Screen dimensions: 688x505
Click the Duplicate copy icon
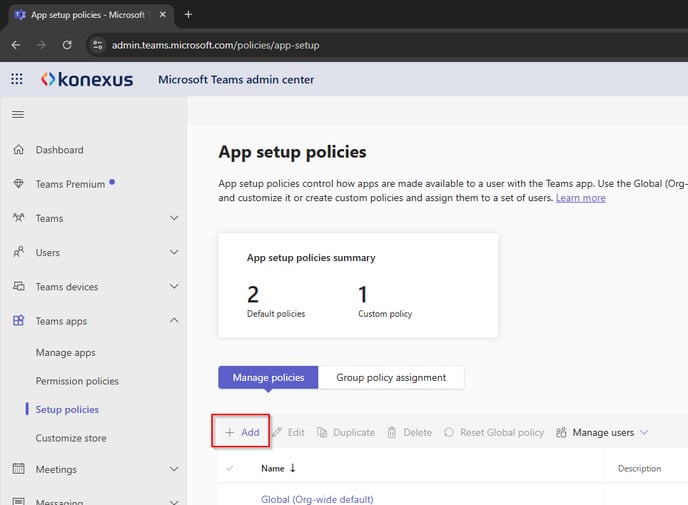(322, 432)
